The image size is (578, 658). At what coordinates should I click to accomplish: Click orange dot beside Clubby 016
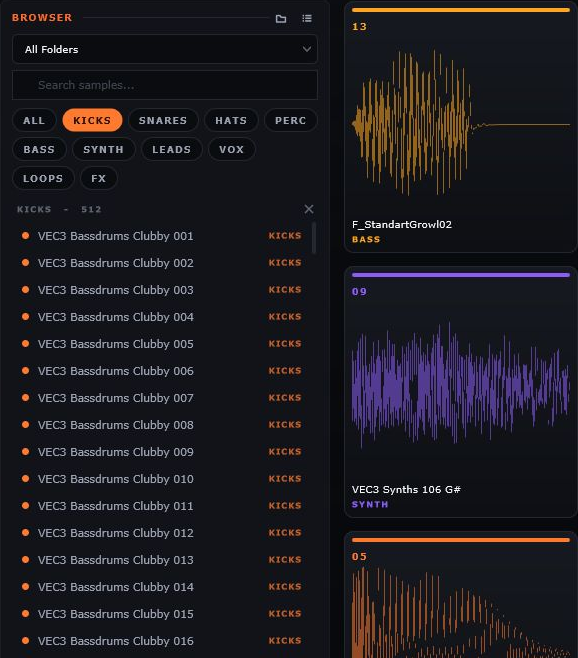(x=26, y=640)
